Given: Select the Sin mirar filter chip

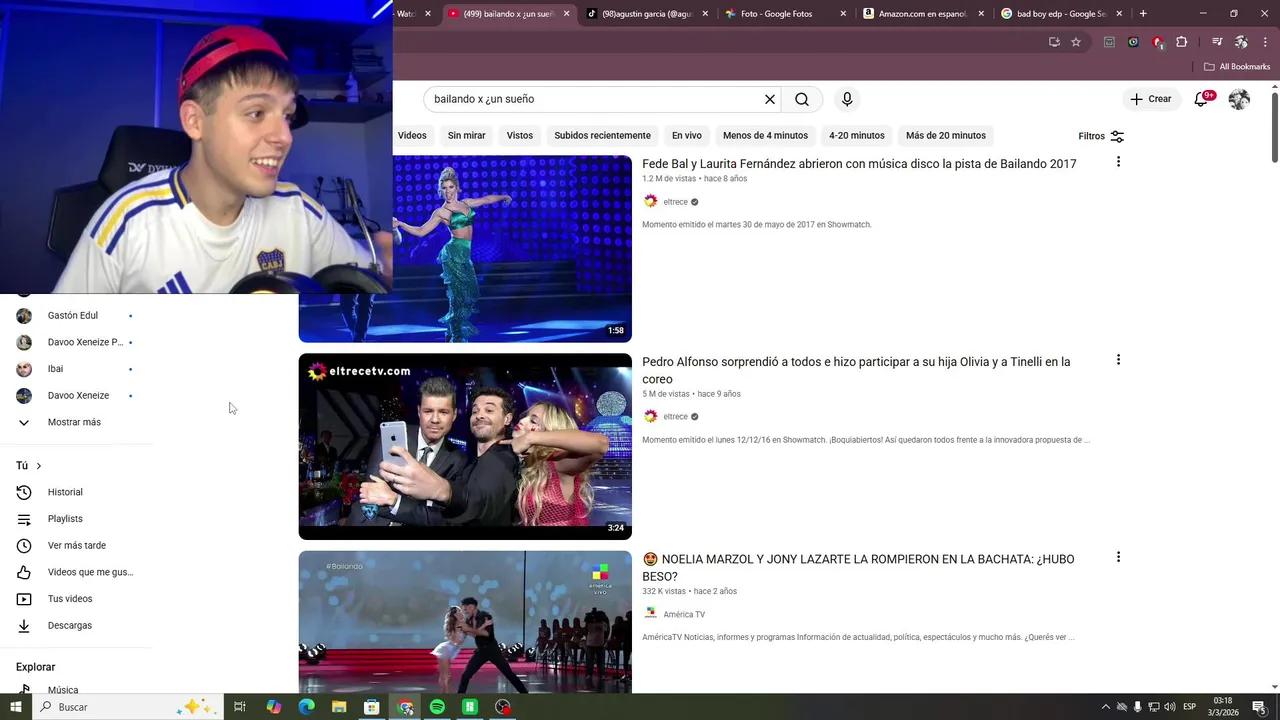Looking at the screenshot, I should click(467, 135).
